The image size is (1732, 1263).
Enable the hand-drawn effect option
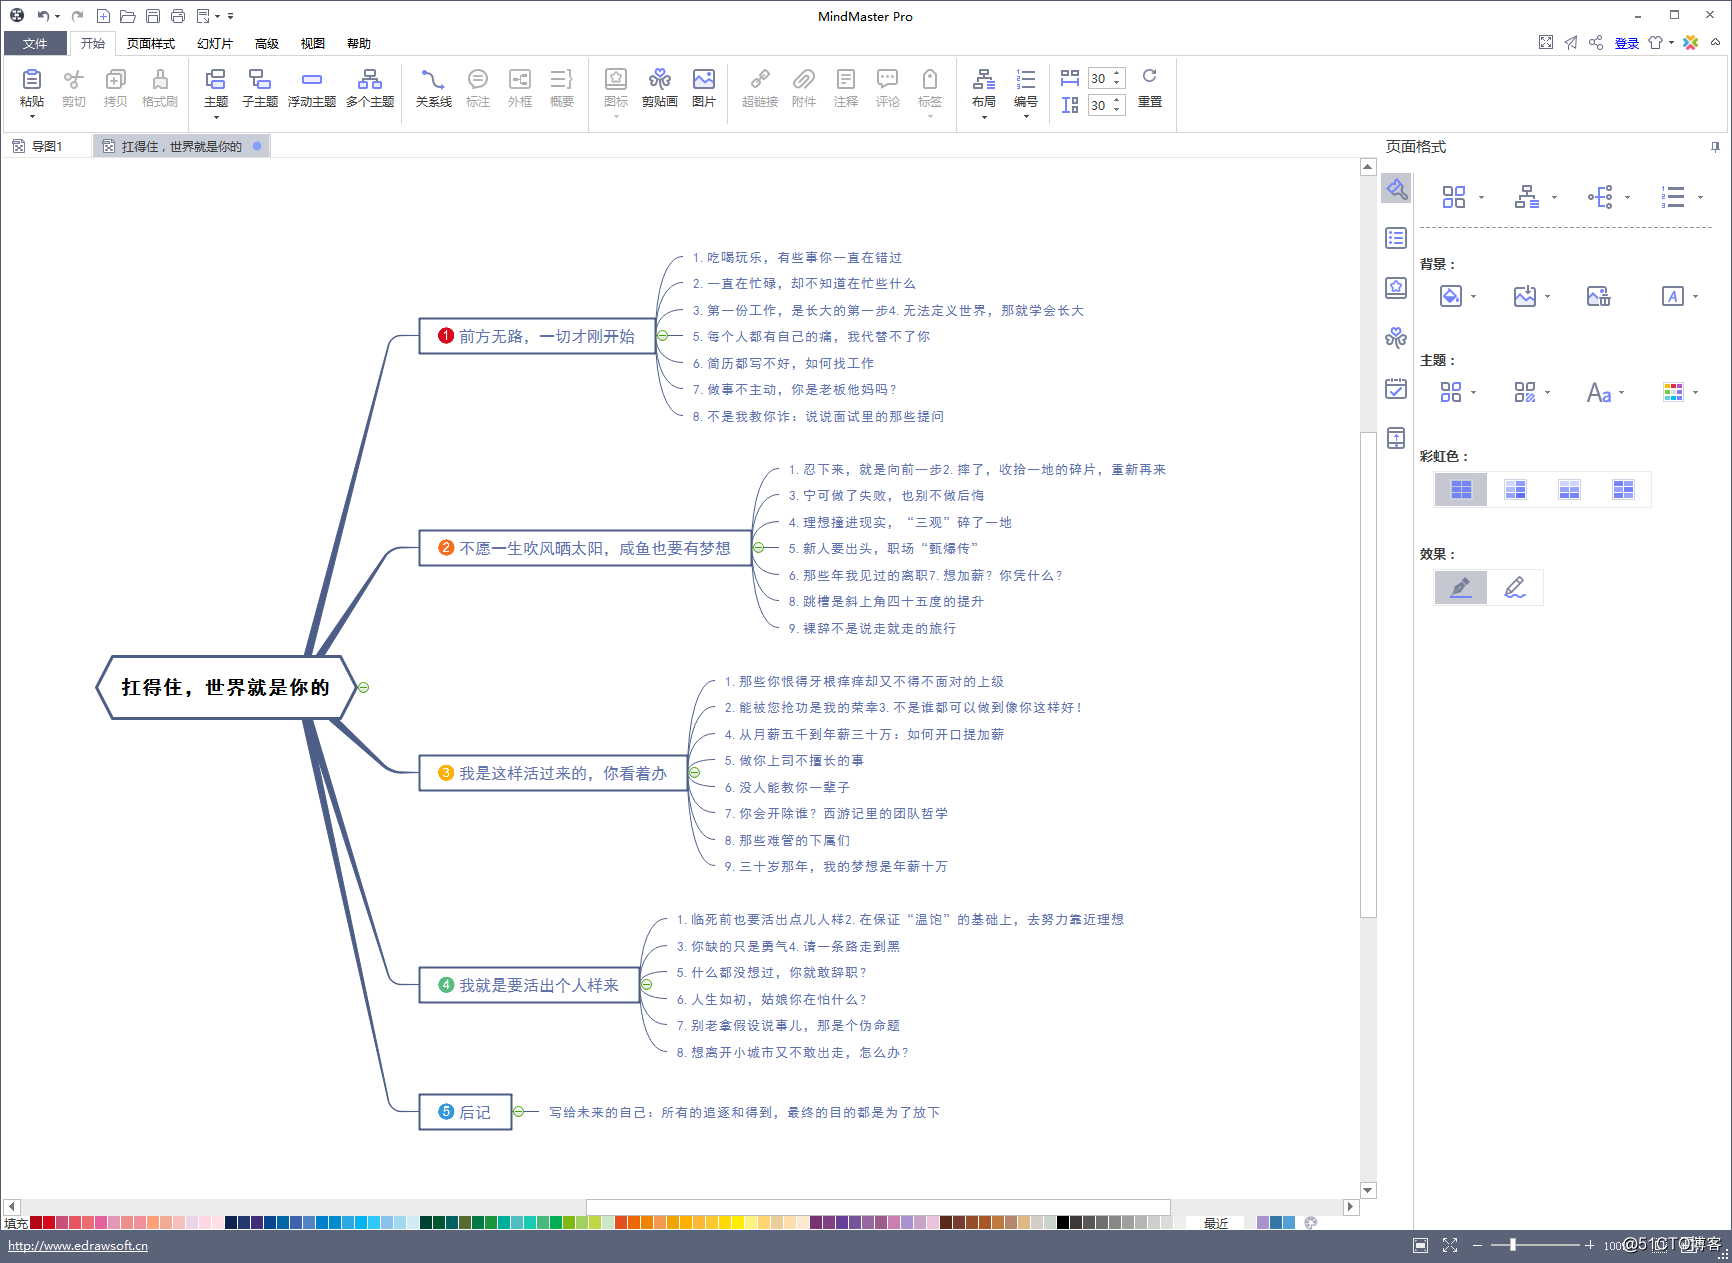[1515, 587]
